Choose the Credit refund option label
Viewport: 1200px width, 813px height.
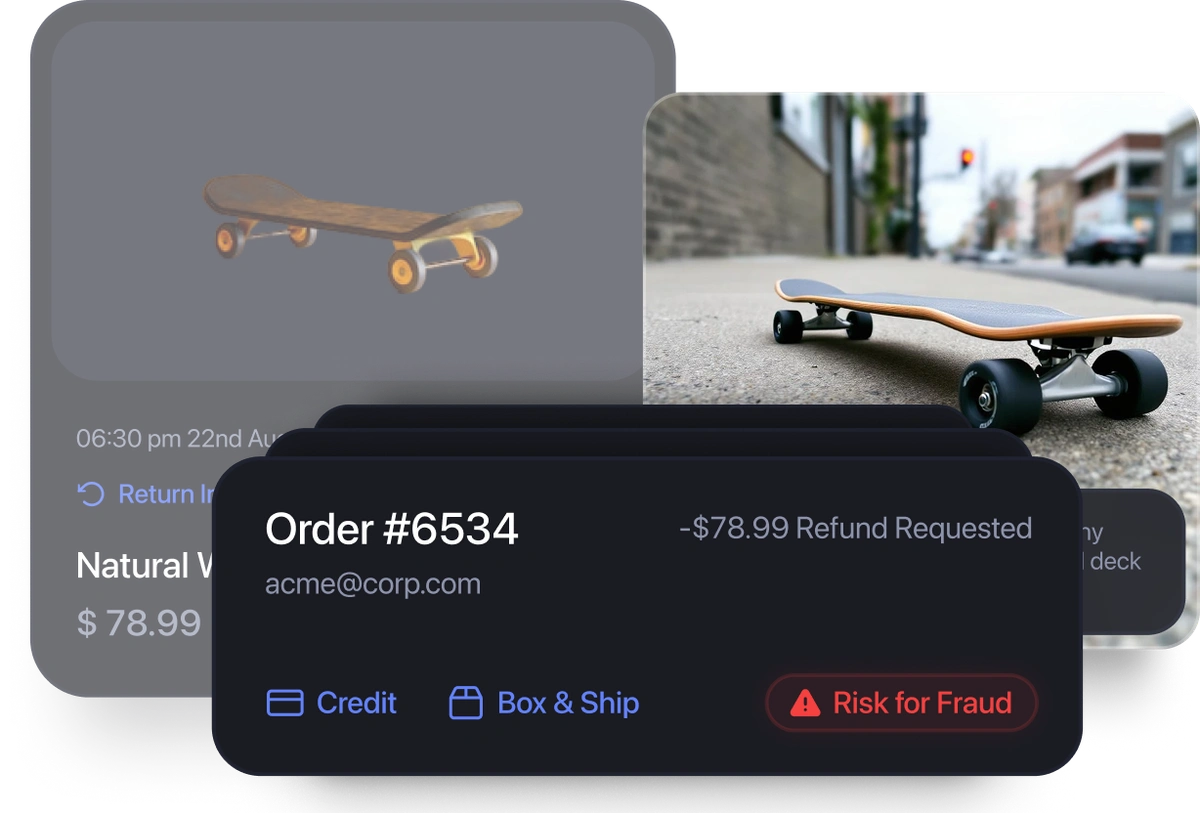click(357, 703)
